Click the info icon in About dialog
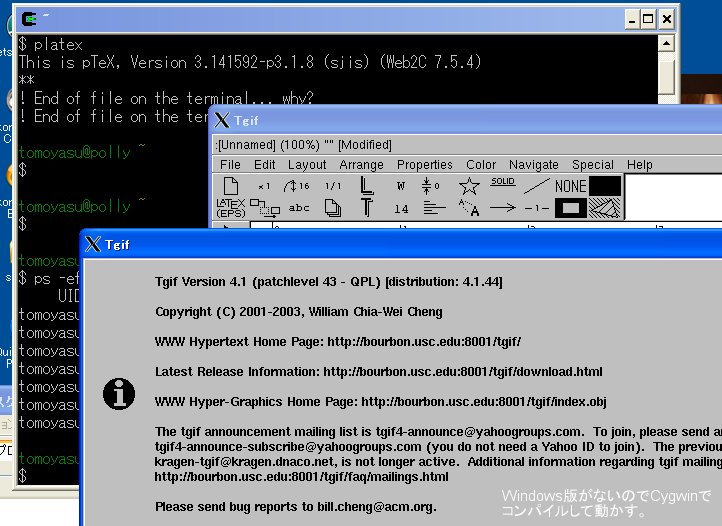Image resolution: width=722 pixels, height=526 pixels. pyautogui.click(x=119, y=394)
